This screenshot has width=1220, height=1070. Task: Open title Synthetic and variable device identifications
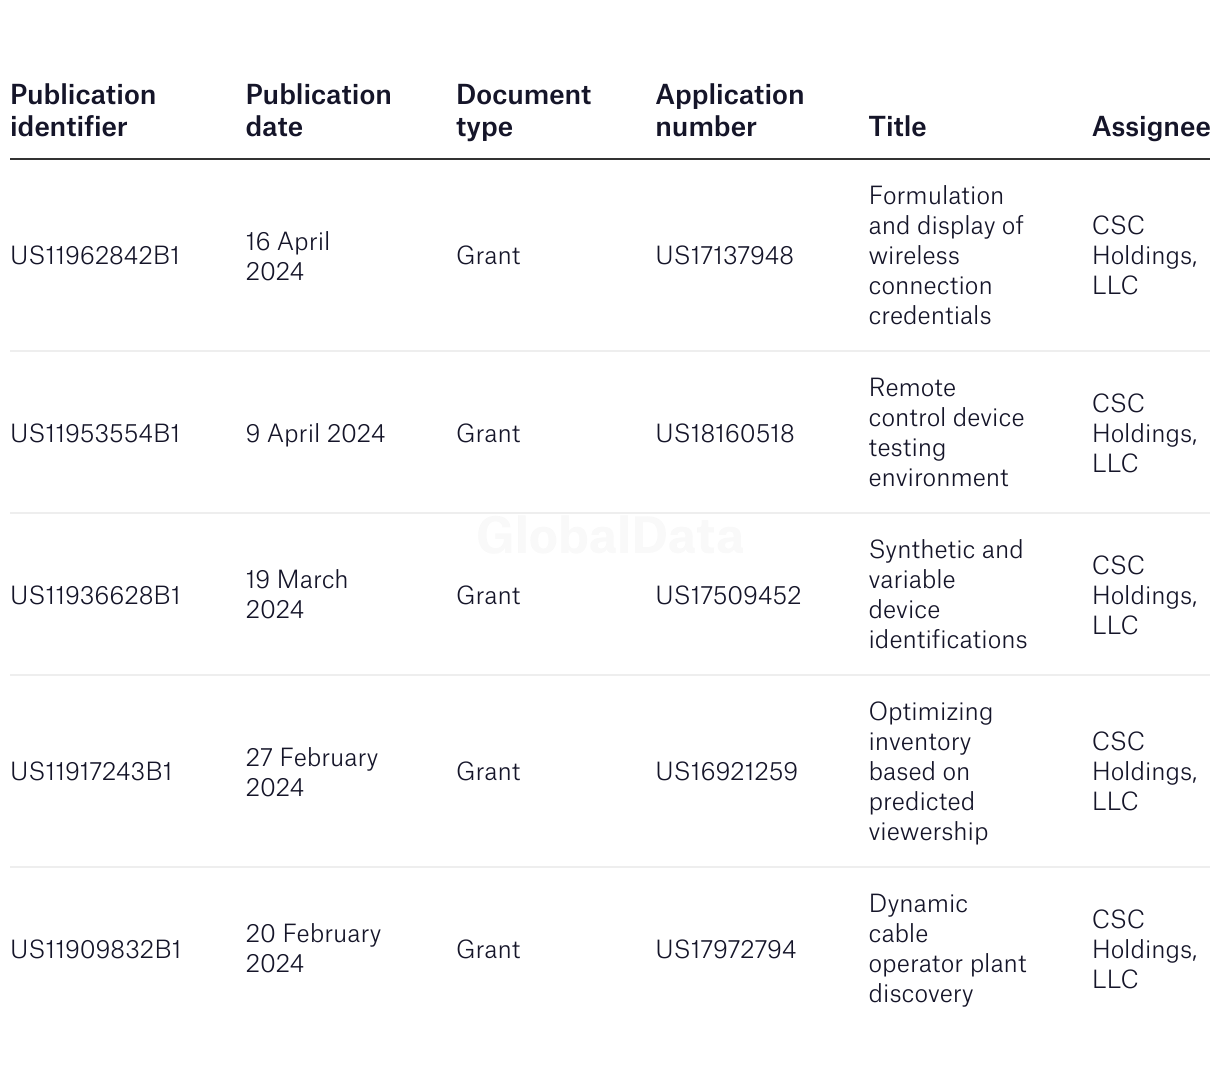tap(947, 595)
